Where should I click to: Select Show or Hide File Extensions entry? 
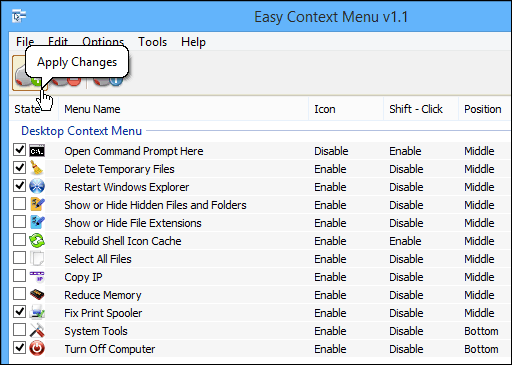coord(133,223)
